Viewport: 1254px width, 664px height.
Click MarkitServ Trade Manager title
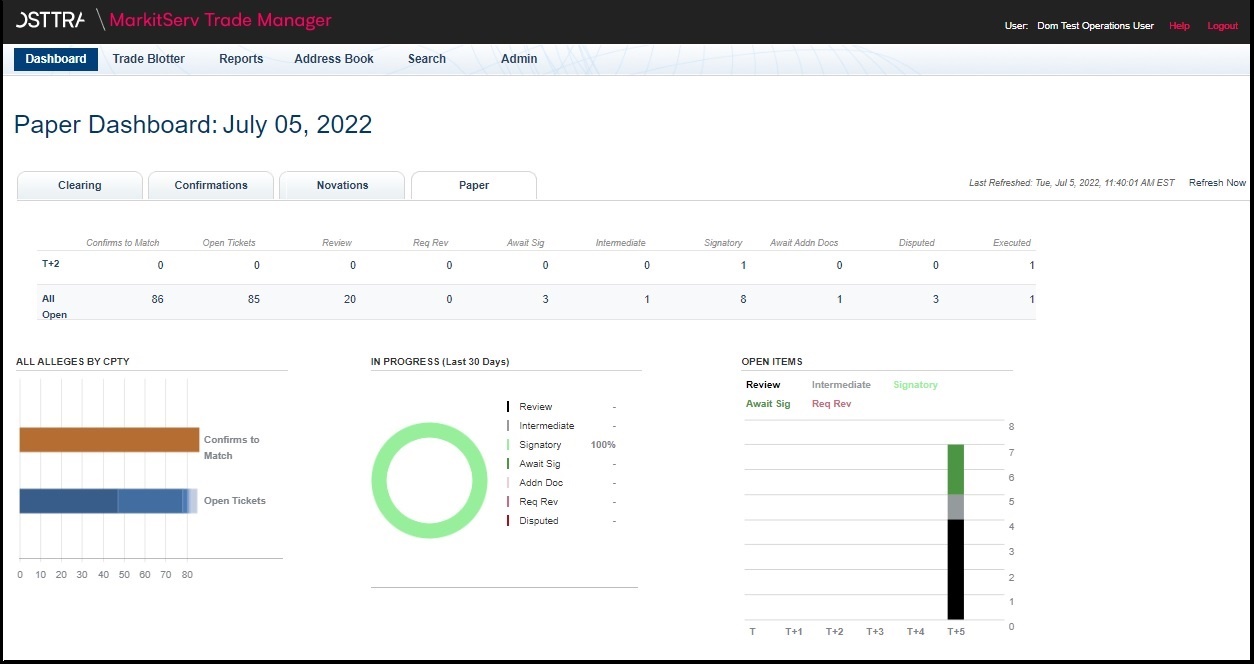coord(220,20)
